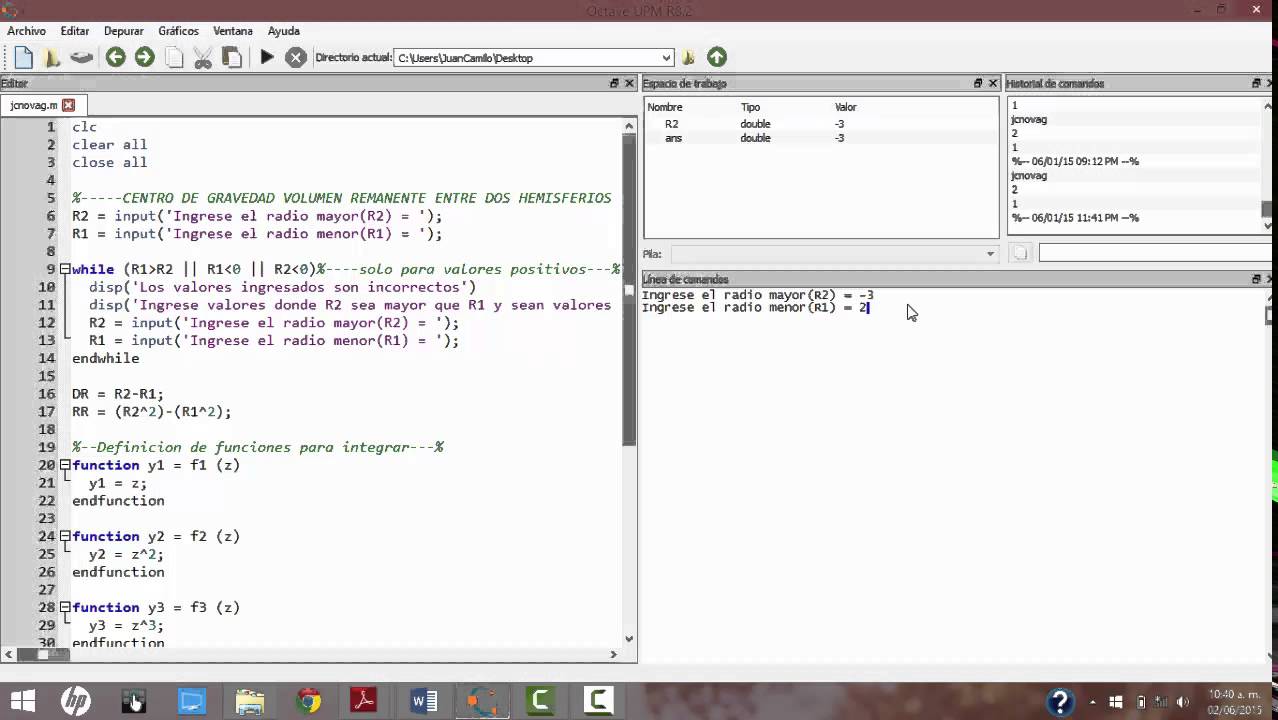Click the green forward arrow (redo) icon
The height and width of the screenshot is (720, 1278).
(x=144, y=58)
